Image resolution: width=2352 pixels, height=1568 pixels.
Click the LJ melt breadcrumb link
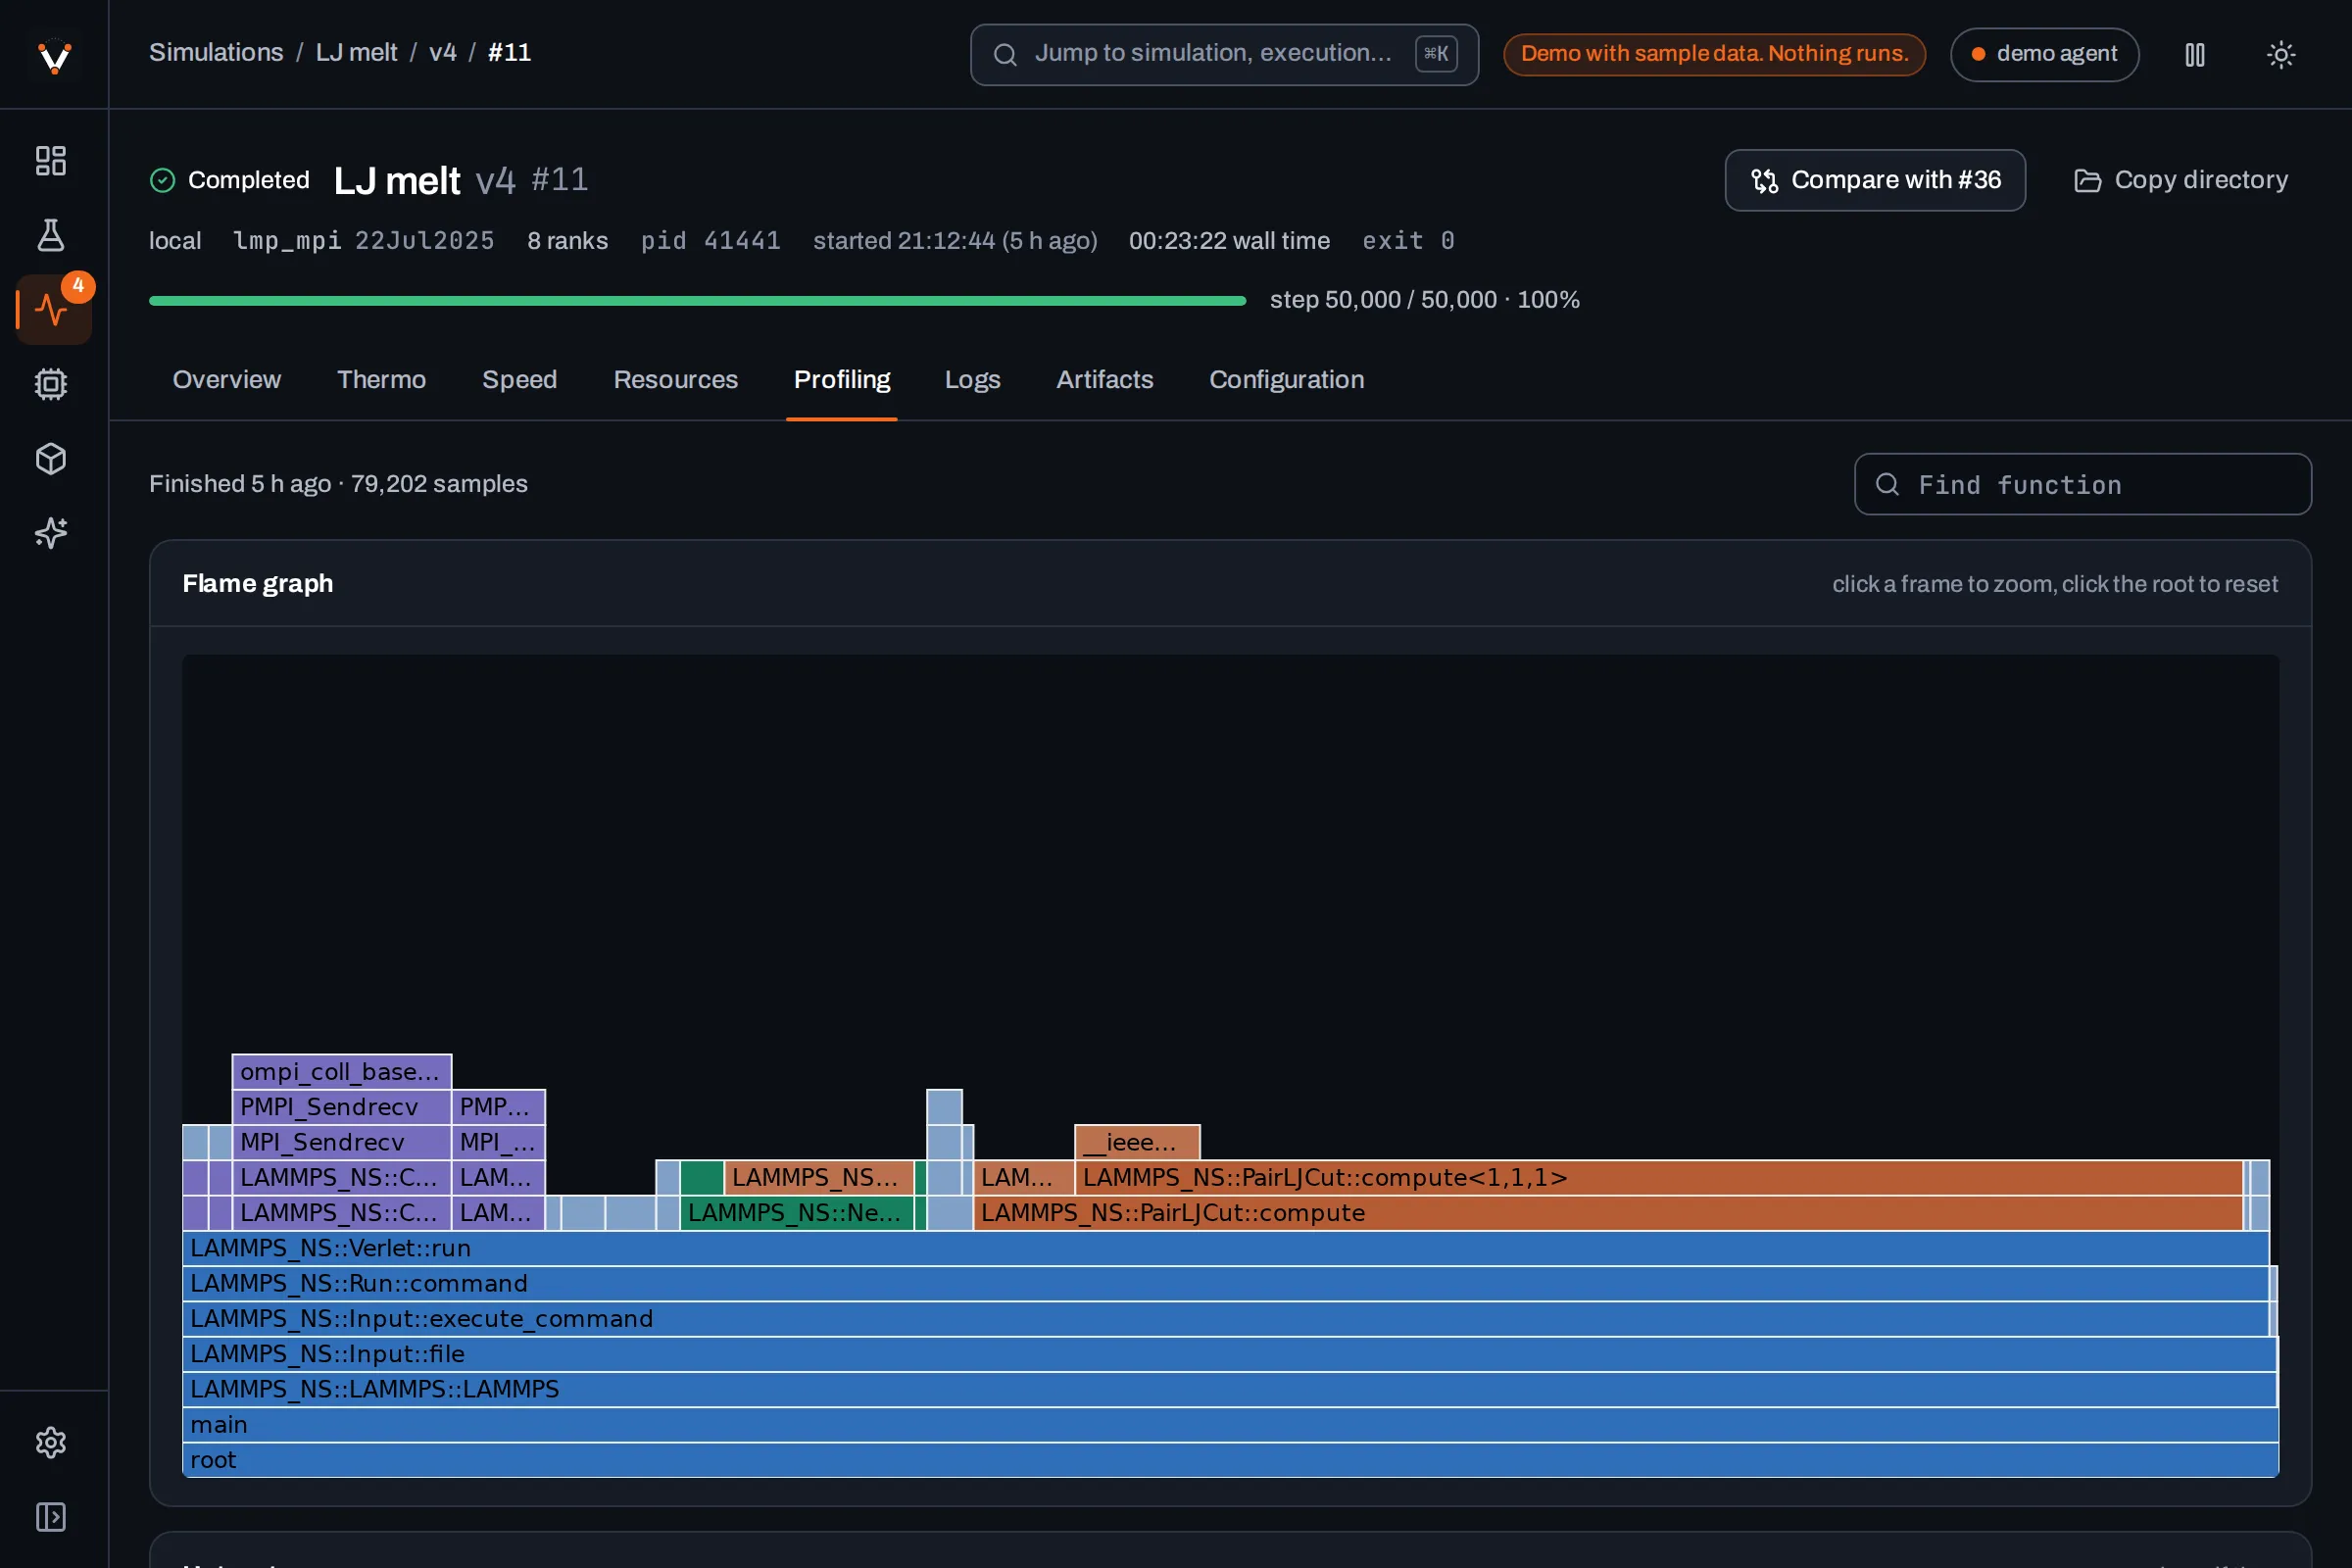[x=356, y=53]
